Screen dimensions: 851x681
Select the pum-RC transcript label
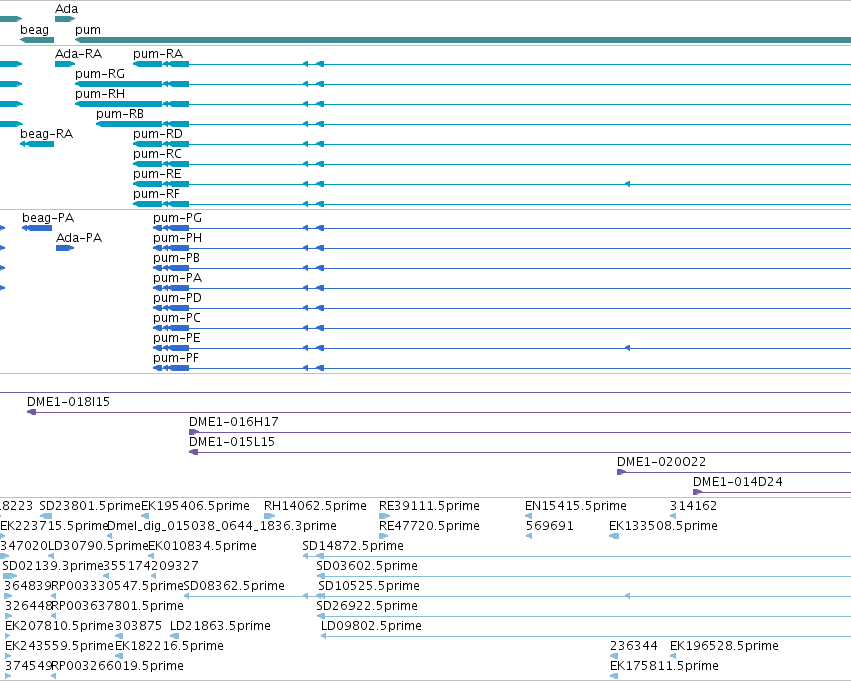[x=157, y=154]
